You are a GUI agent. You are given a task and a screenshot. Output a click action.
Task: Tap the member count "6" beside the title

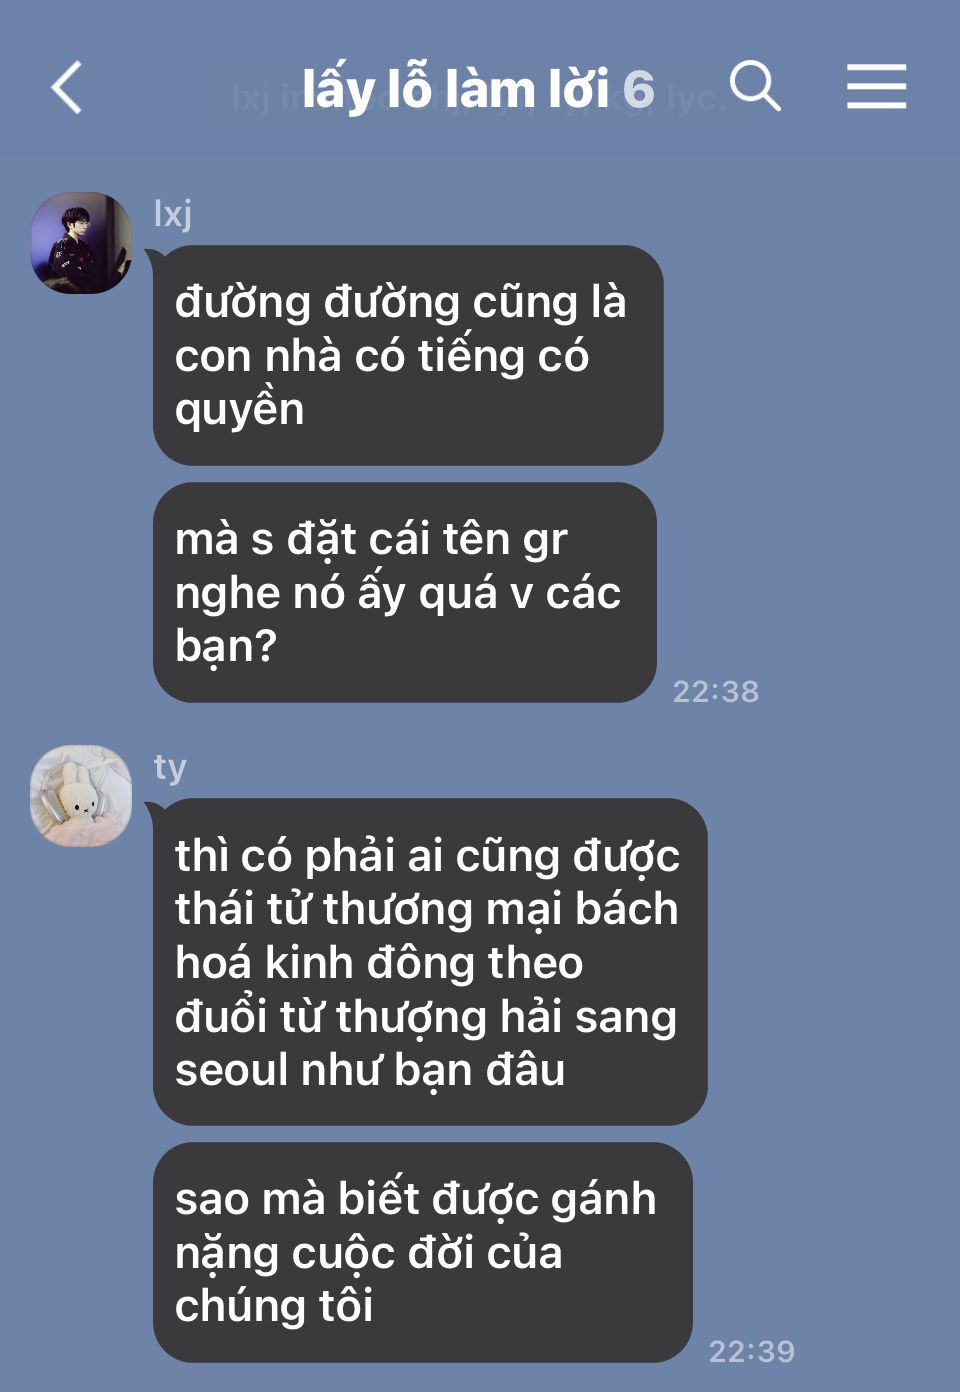(638, 91)
